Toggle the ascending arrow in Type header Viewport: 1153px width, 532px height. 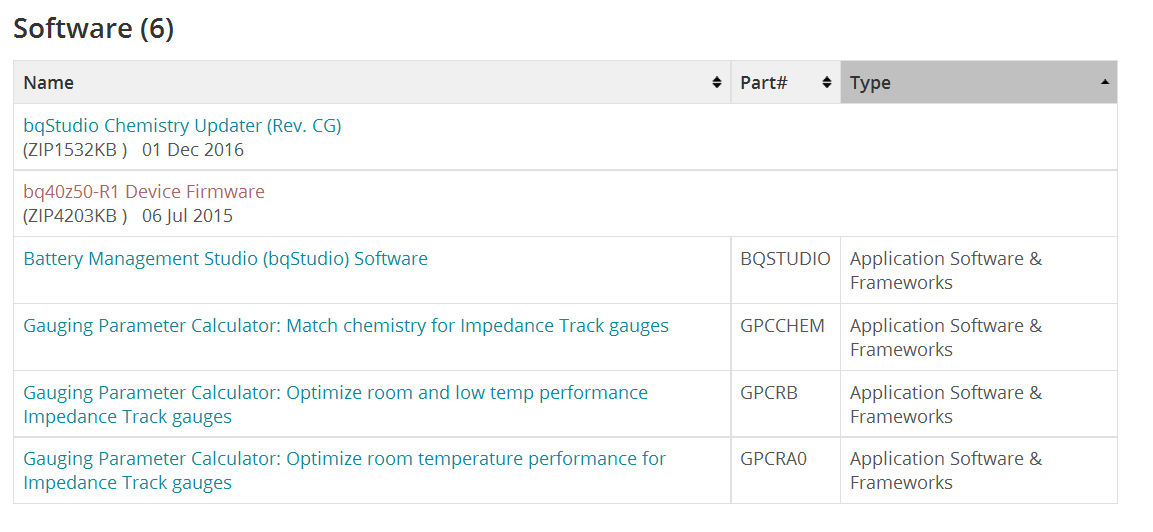[1104, 82]
